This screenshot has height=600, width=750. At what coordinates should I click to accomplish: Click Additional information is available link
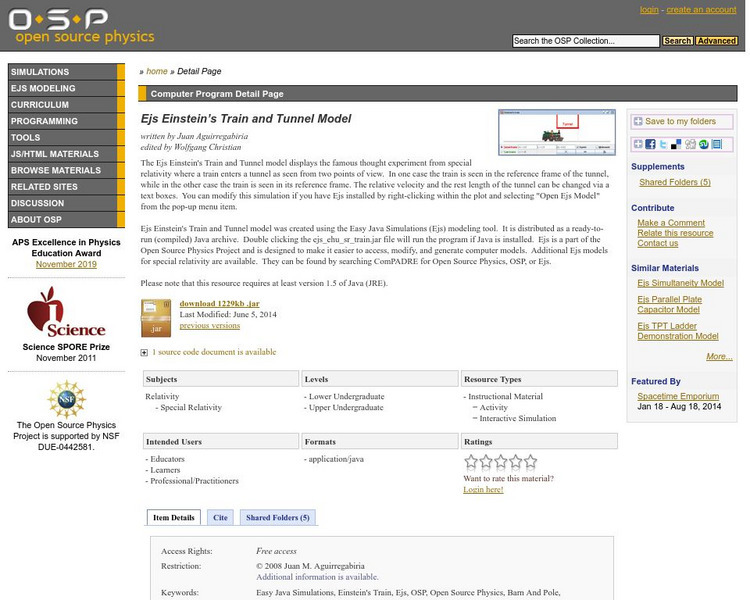click(x=317, y=577)
